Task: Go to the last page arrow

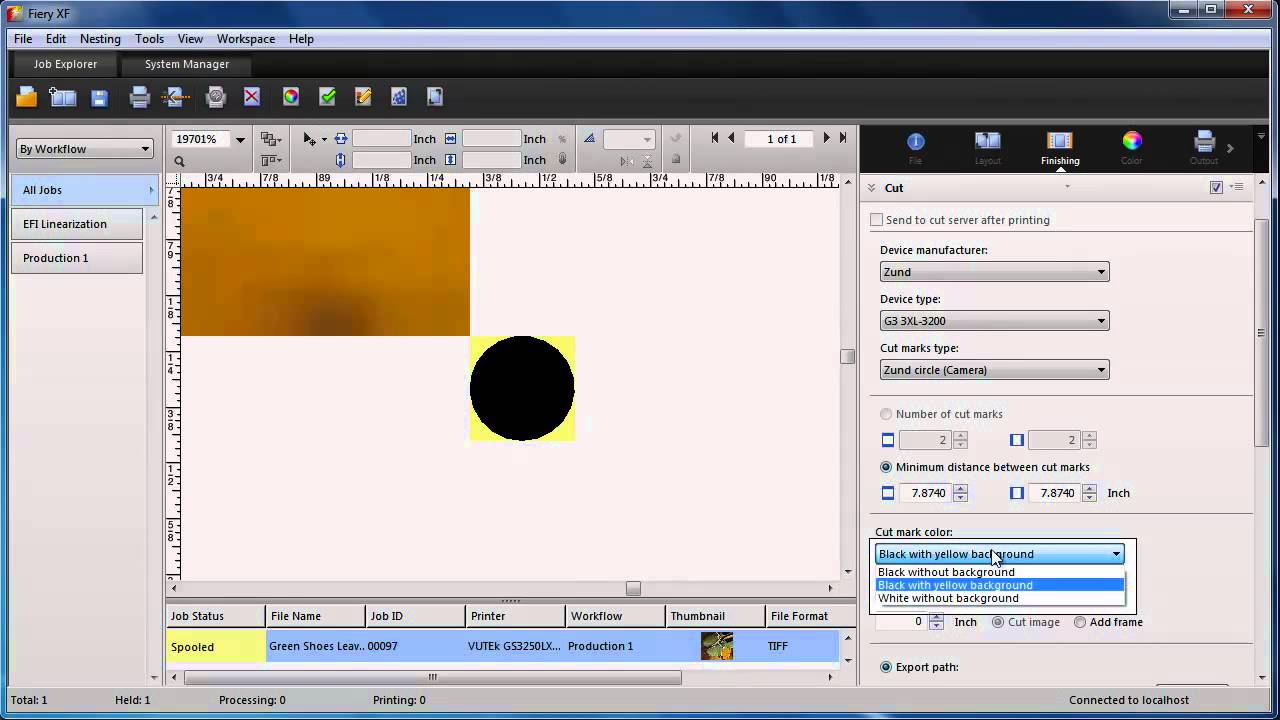Action: 843,139
